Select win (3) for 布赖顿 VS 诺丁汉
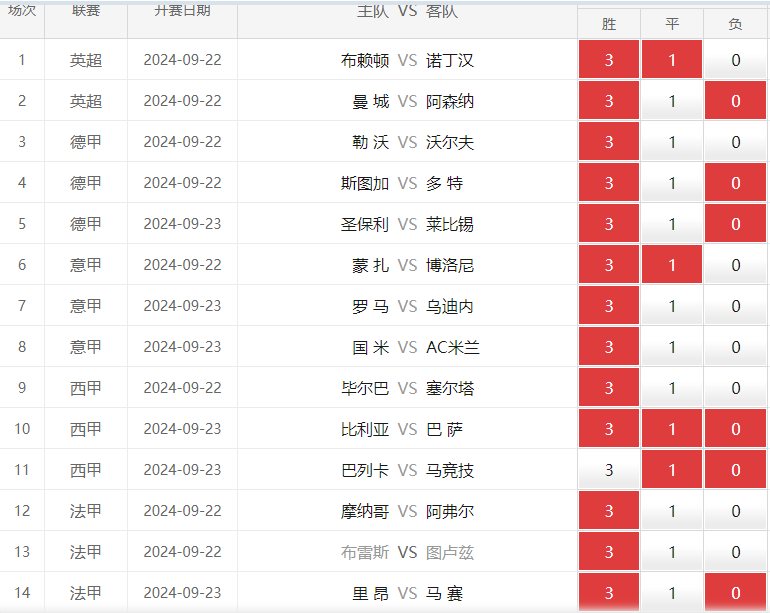This screenshot has height=613, width=770. point(609,60)
